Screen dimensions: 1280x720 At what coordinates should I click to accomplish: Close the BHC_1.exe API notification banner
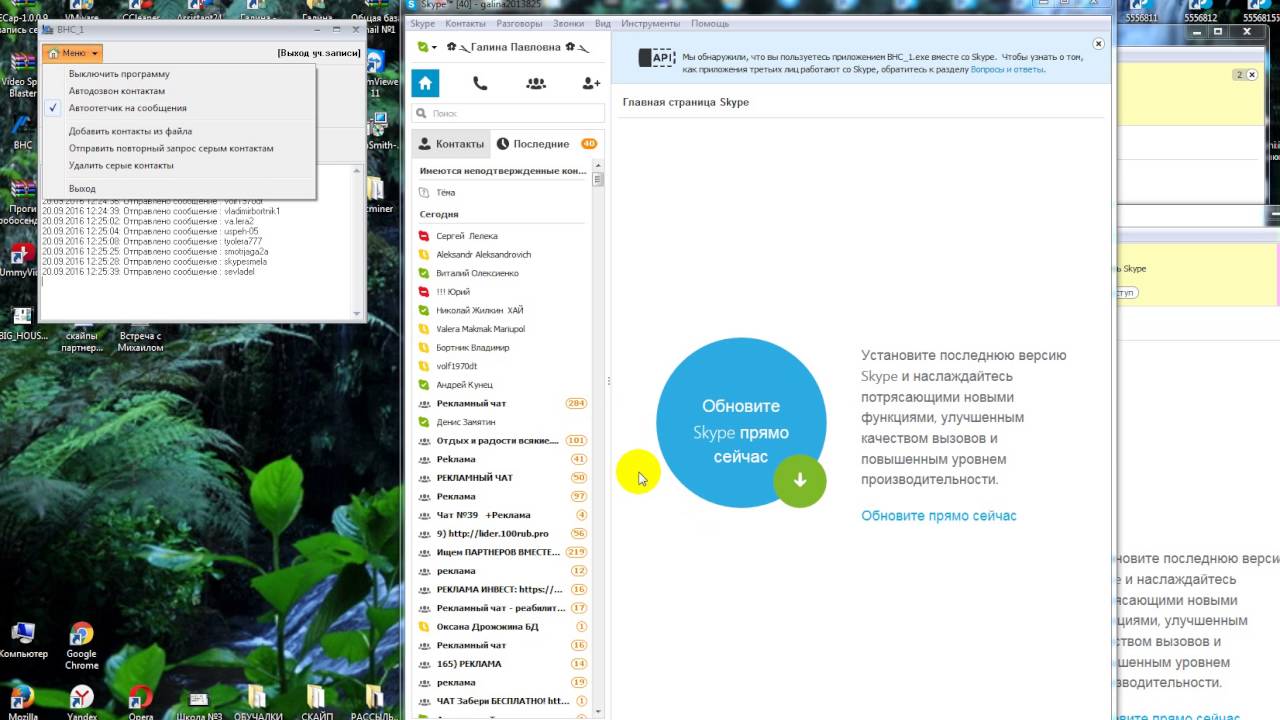tap(1098, 44)
